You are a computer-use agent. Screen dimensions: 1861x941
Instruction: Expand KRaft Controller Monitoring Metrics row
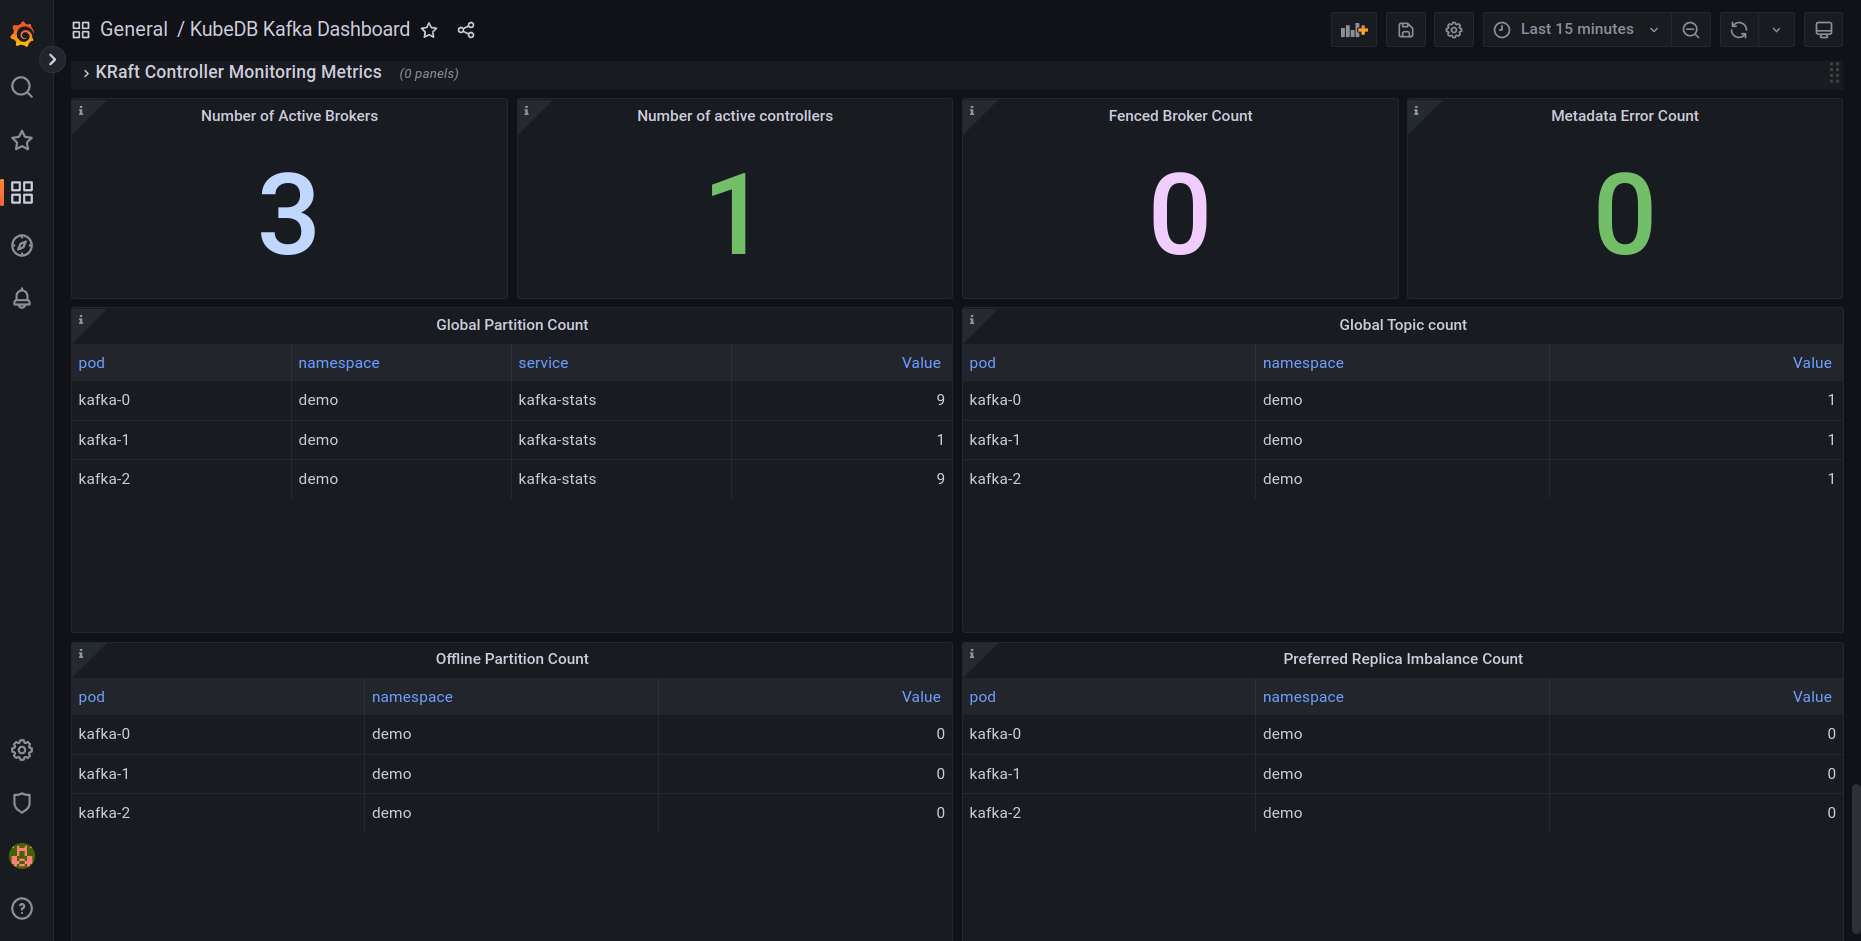pyautogui.click(x=238, y=72)
